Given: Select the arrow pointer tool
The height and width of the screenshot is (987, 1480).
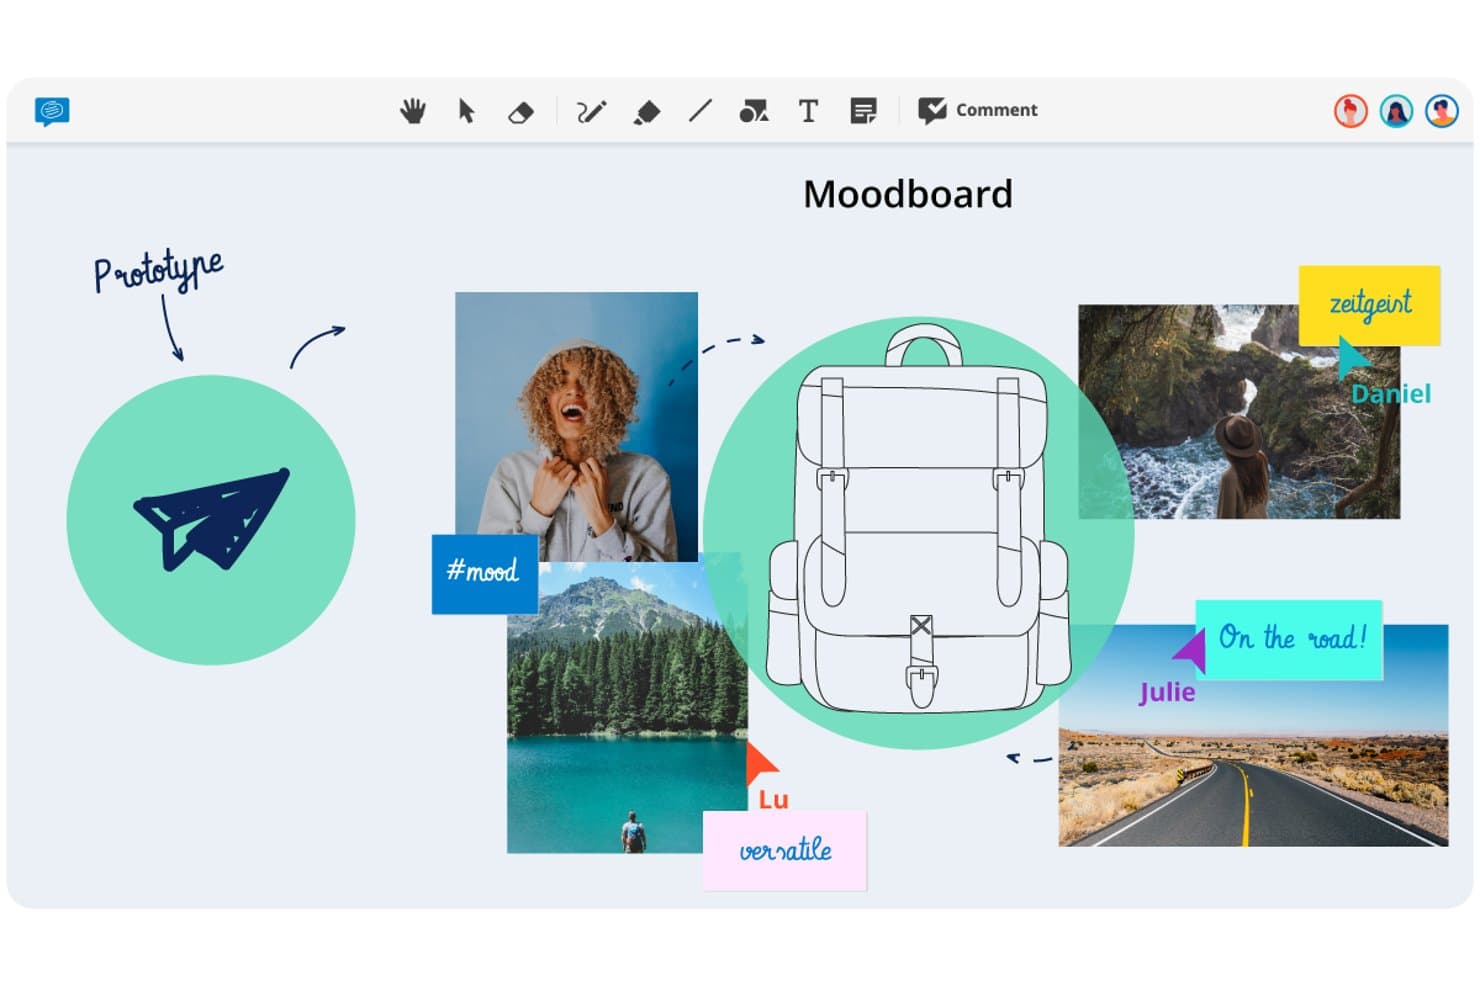Looking at the screenshot, I should [x=466, y=111].
